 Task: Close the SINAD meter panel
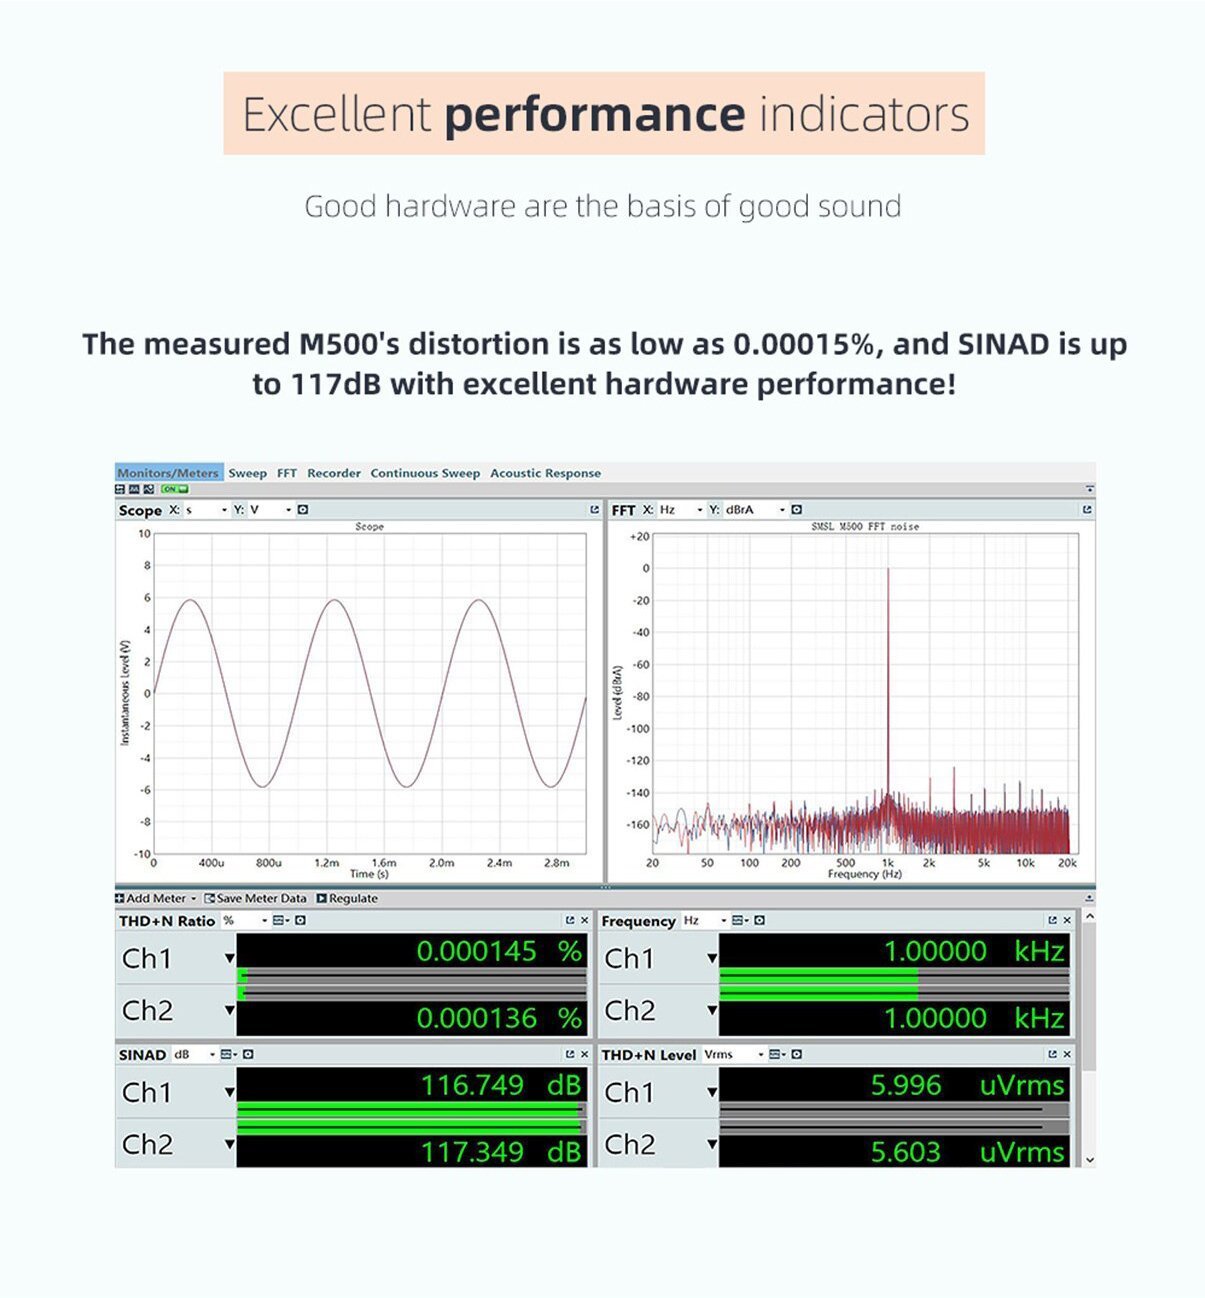585,1054
